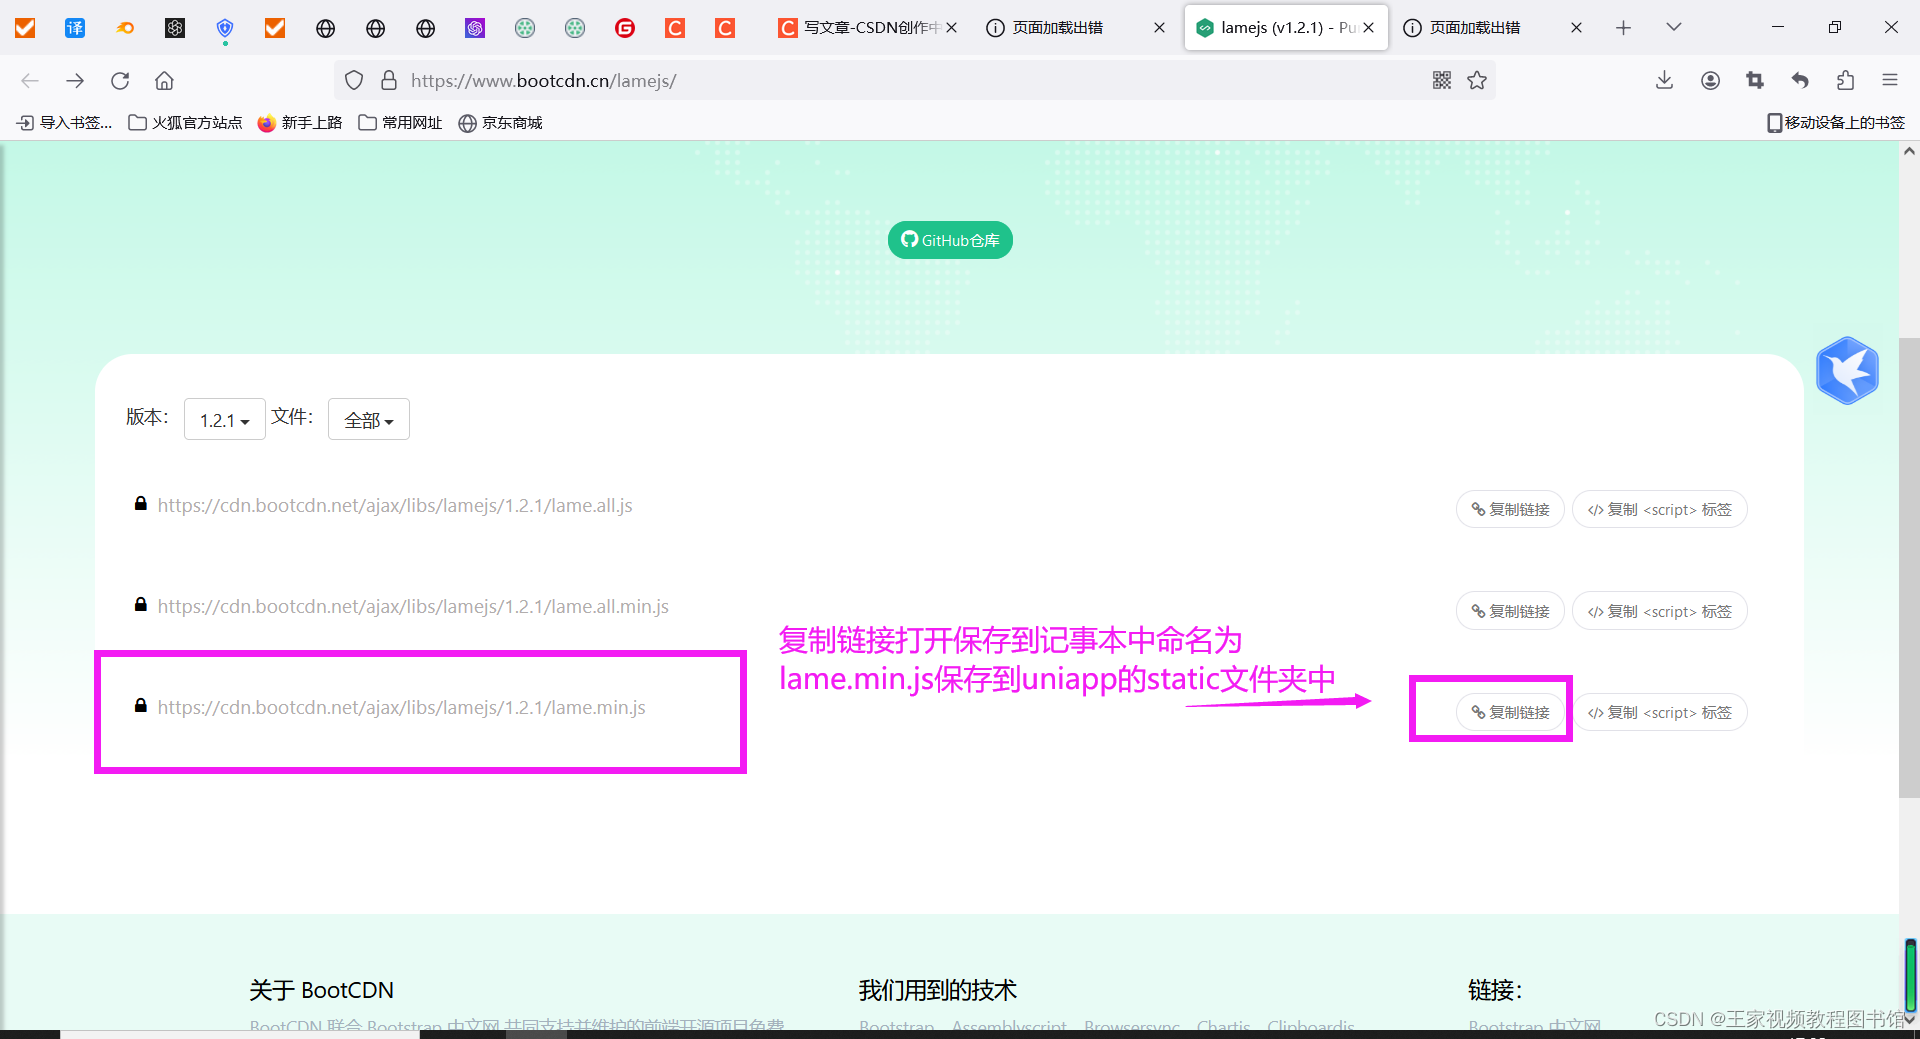Open the extensions puzzle menu

click(1845, 81)
